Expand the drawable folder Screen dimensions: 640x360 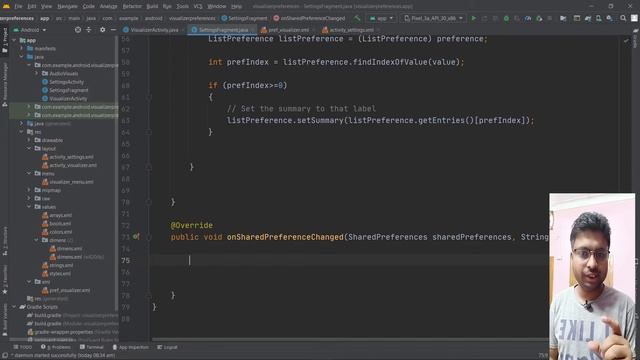tap(29, 140)
